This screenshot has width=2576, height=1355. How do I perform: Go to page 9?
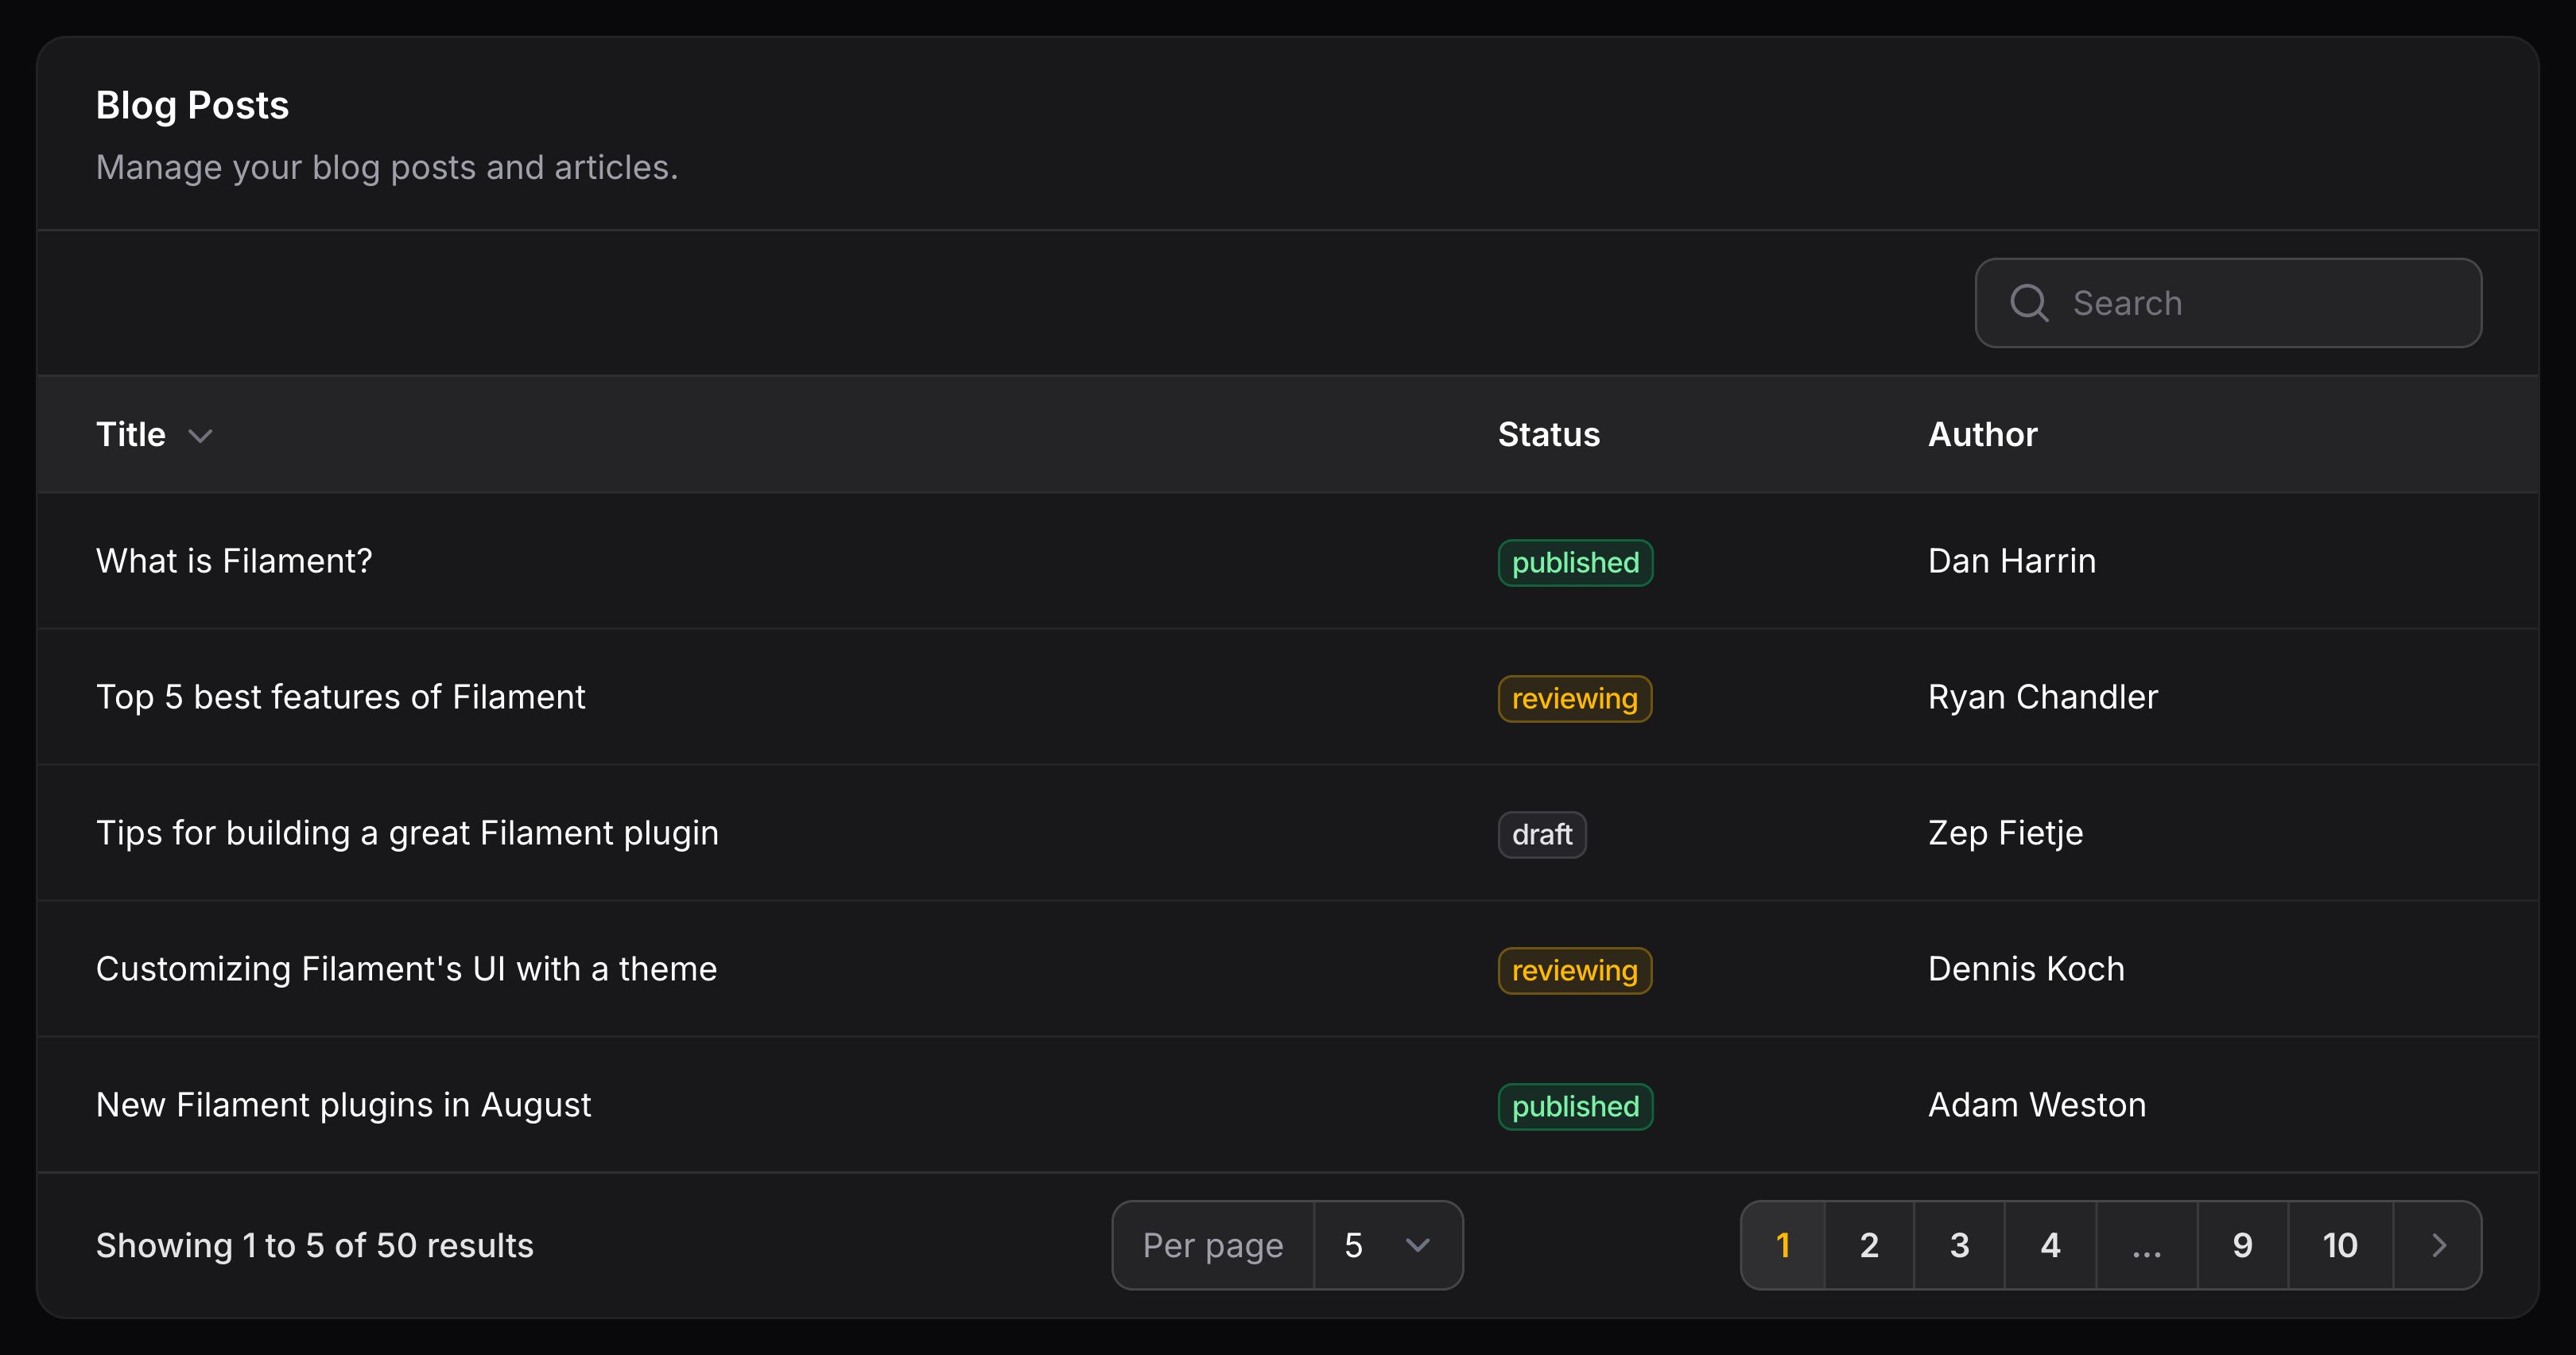tap(2242, 1245)
